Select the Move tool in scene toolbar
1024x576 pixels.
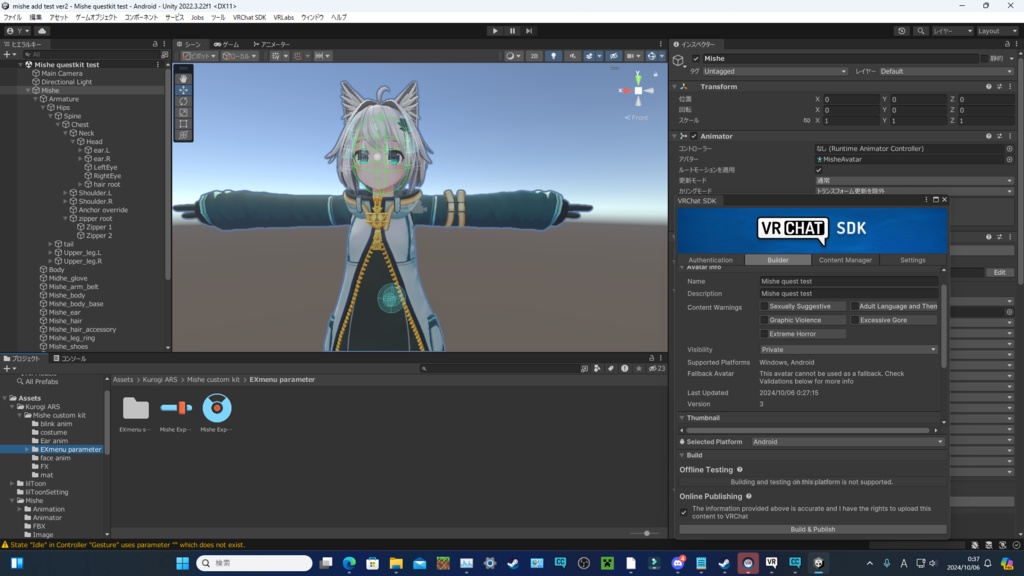(183, 90)
